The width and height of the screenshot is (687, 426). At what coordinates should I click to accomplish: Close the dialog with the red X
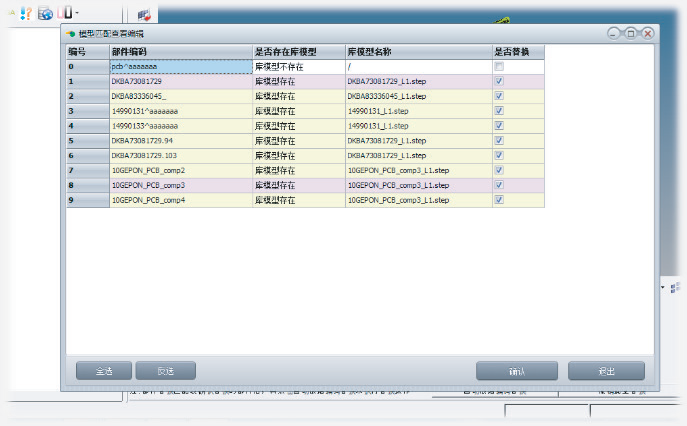(647, 34)
